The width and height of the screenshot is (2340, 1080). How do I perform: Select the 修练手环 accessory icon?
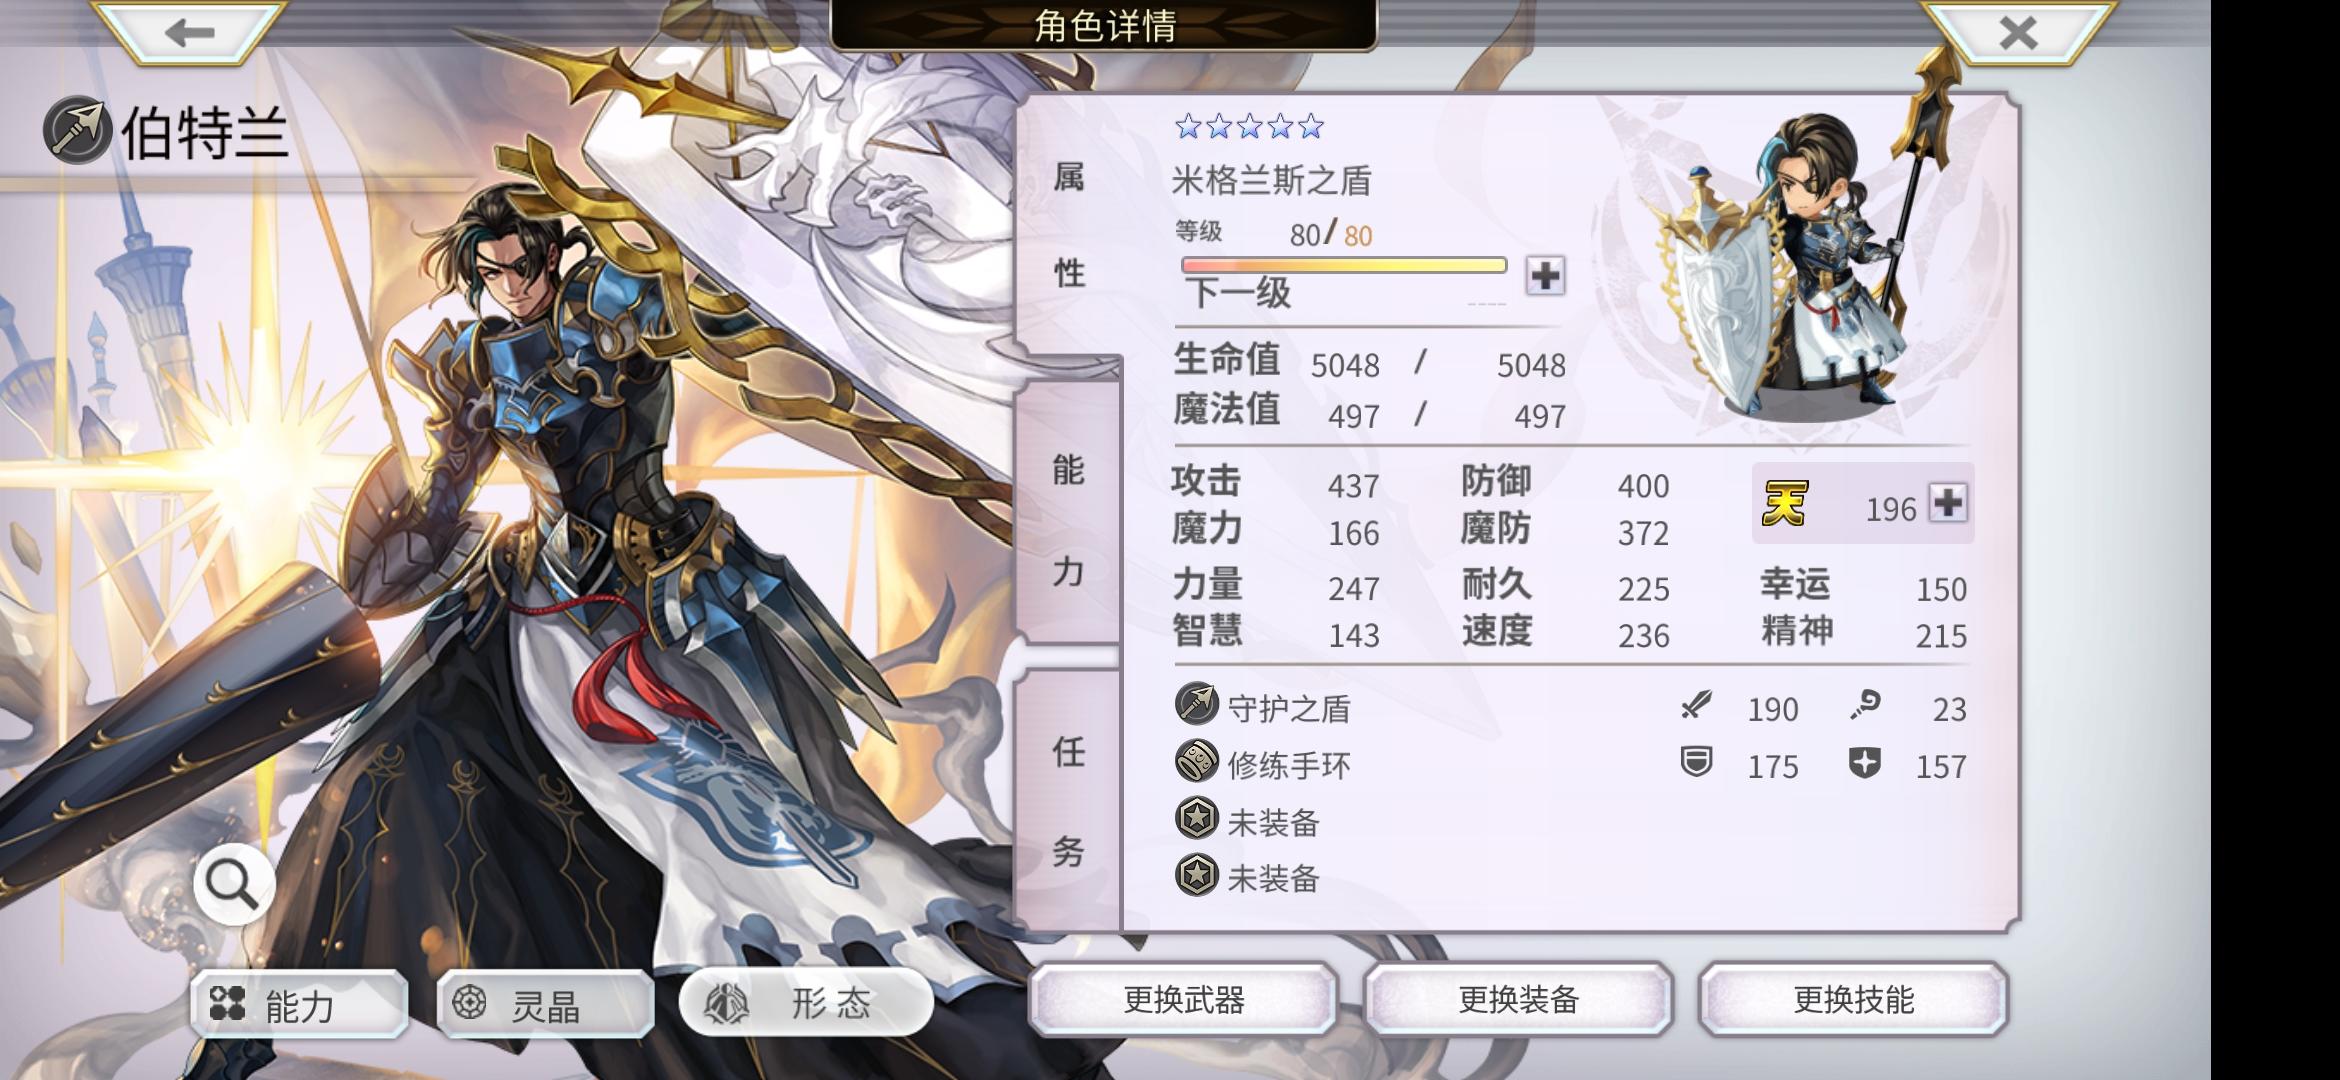point(1196,762)
